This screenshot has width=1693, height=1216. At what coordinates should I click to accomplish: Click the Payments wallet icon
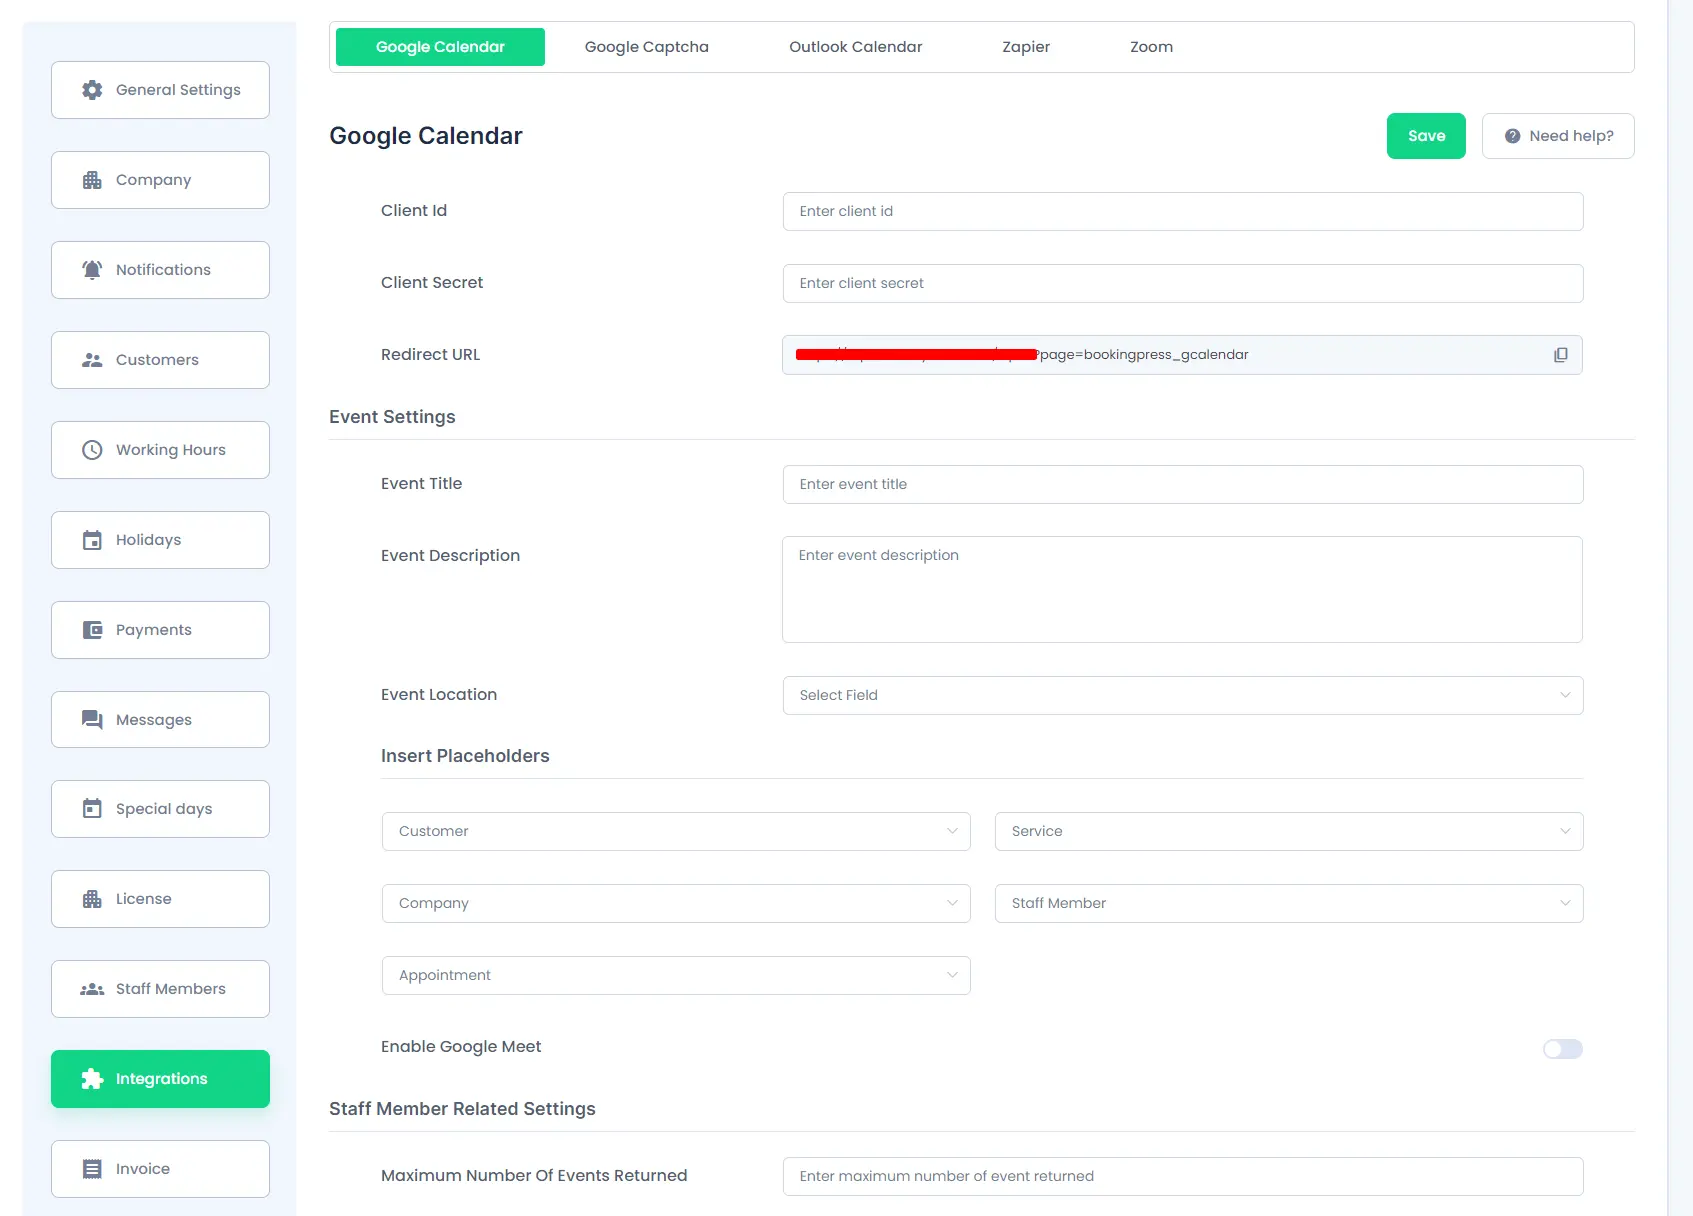92,630
